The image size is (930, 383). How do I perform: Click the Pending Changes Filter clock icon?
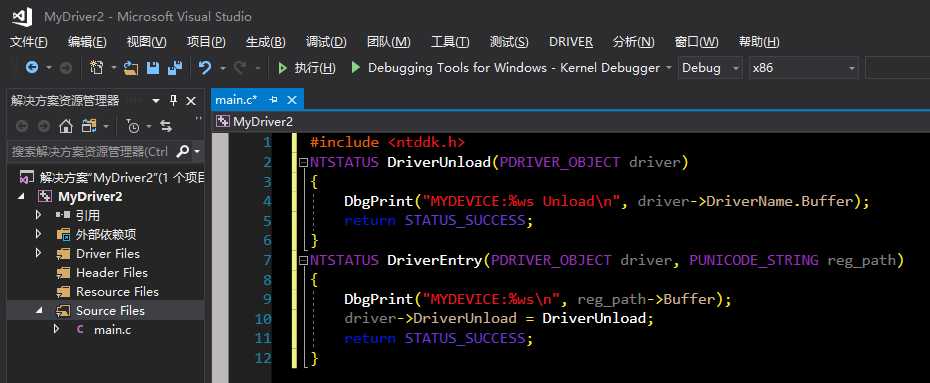point(133,126)
